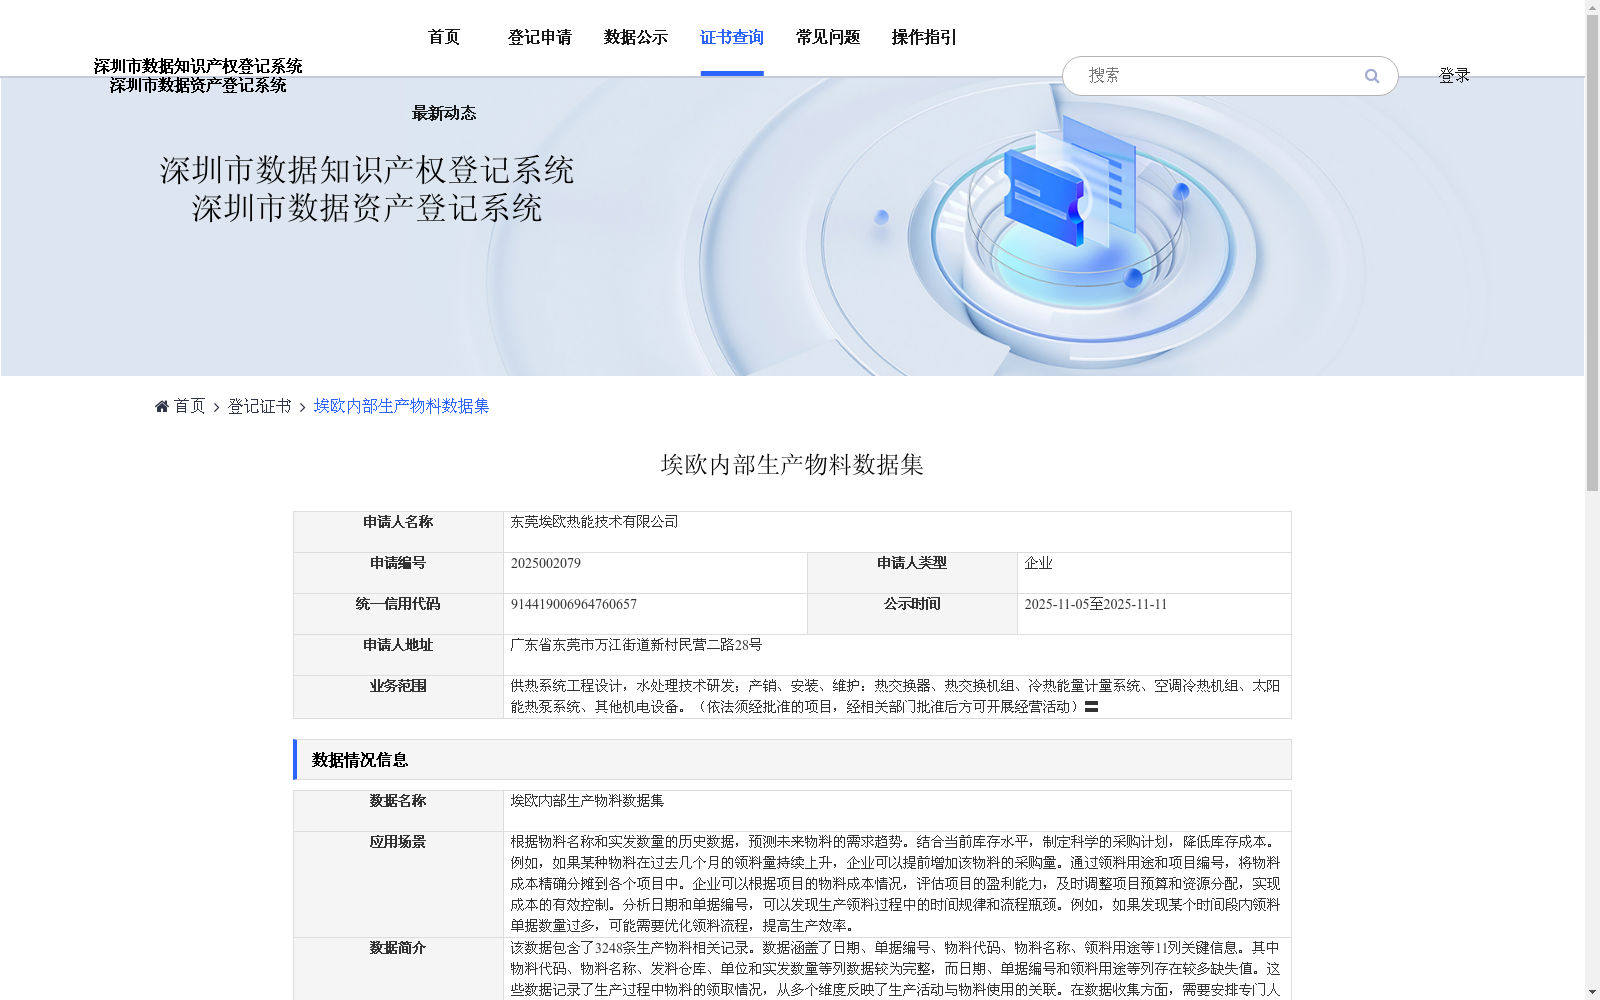Image resolution: width=1600 pixels, height=1000 pixels.
Task: Open 最新动态 navigation item
Action: tap(444, 113)
